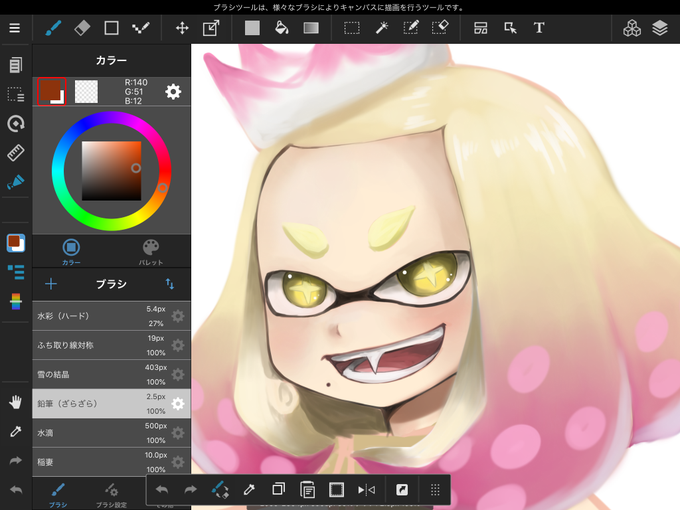The image size is (680, 510).
Task: Toggle the pen correction icon in sidebar
Action: coord(16,182)
